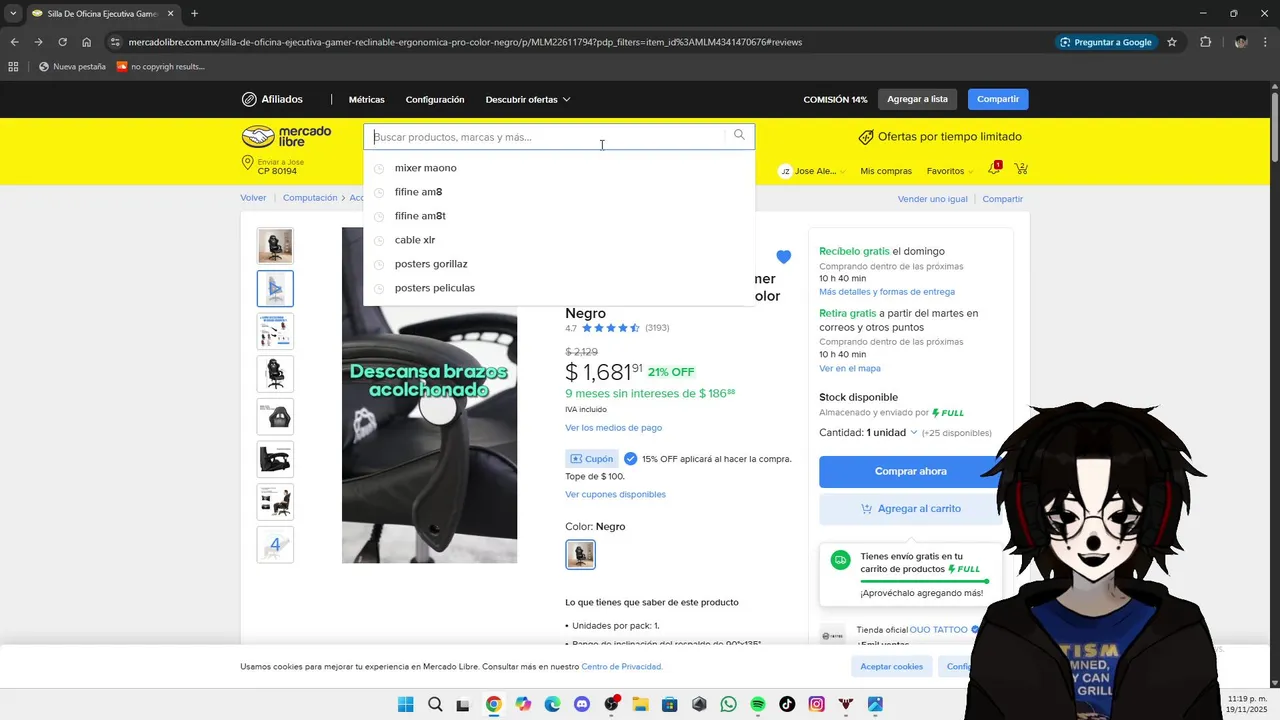The height and width of the screenshot is (720, 1280).
Task: Open Ofertas por tiempo limitado banner
Action: pos(940,137)
